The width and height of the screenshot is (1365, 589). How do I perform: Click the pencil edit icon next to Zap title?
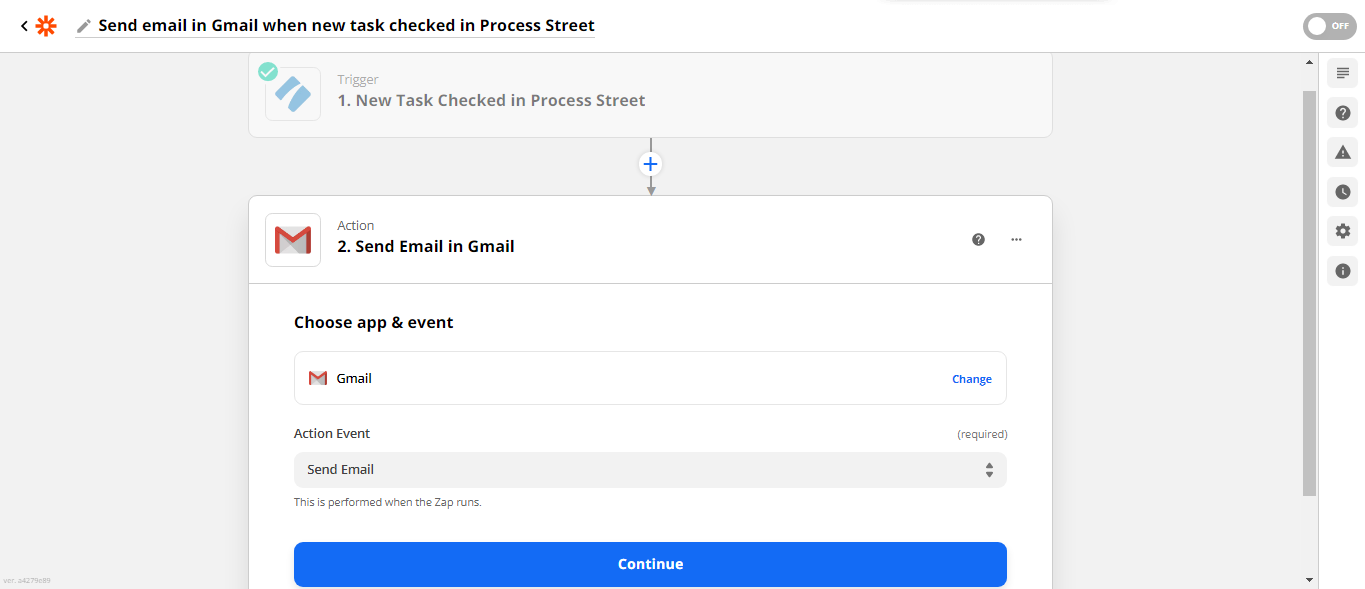84,26
